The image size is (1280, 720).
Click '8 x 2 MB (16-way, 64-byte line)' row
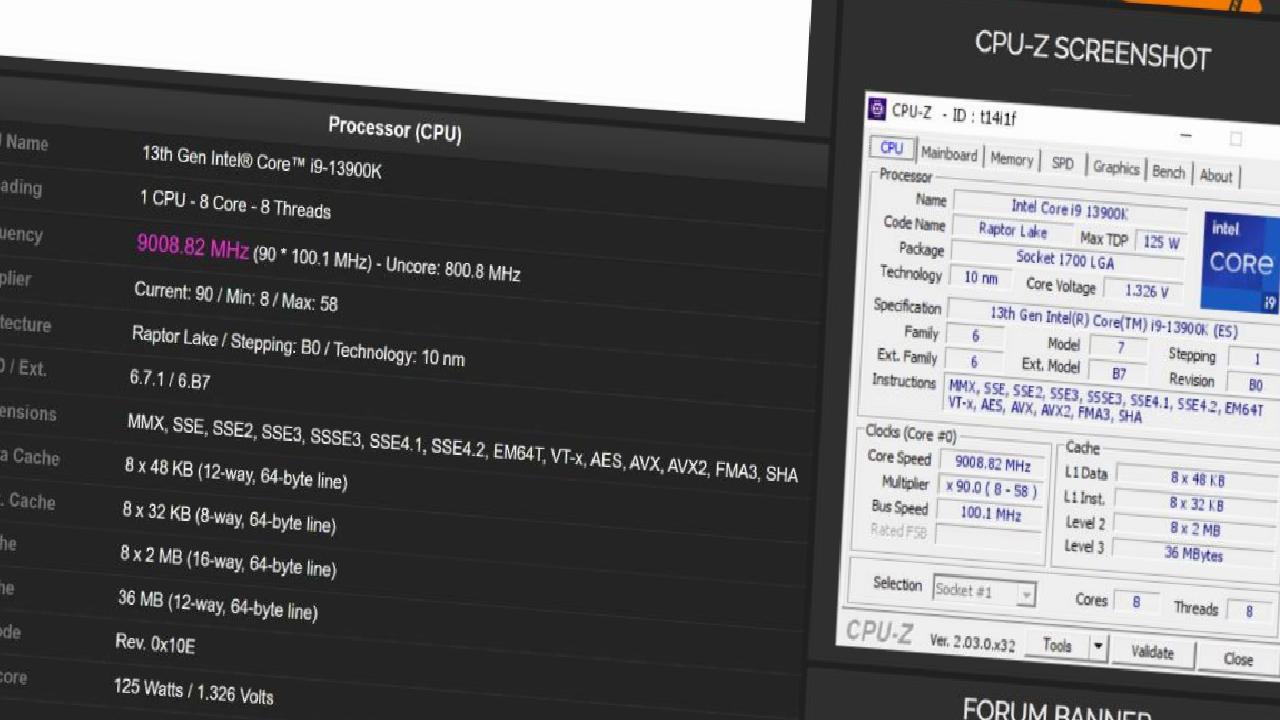pos(228,561)
